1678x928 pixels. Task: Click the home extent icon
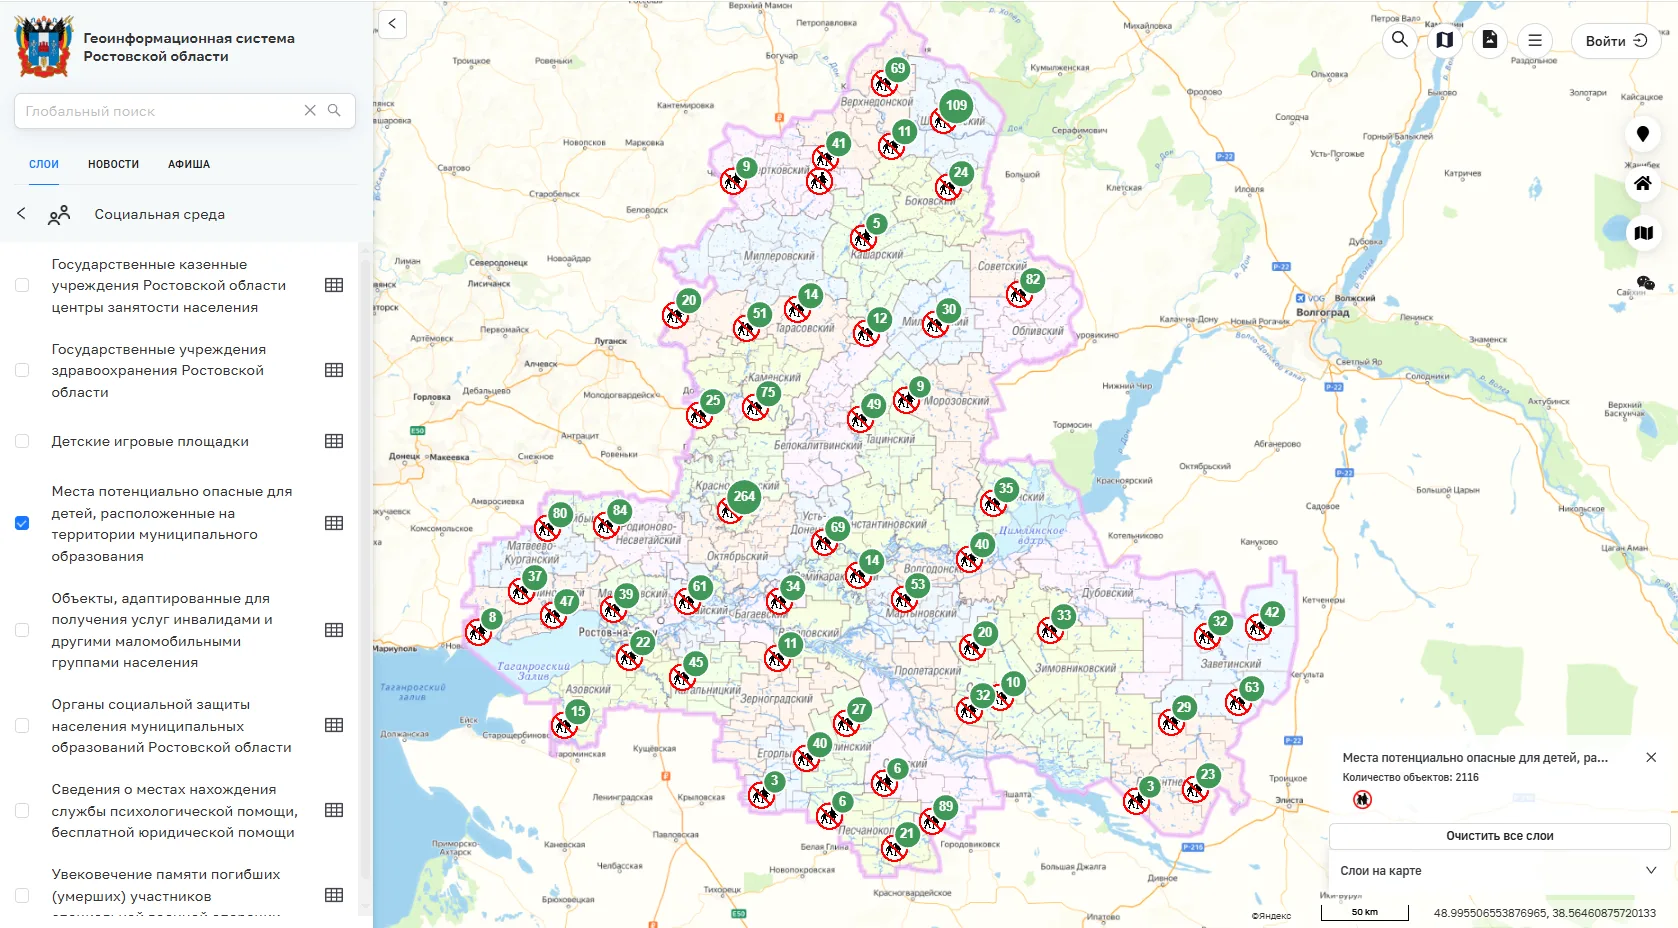[x=1642, y=184]
